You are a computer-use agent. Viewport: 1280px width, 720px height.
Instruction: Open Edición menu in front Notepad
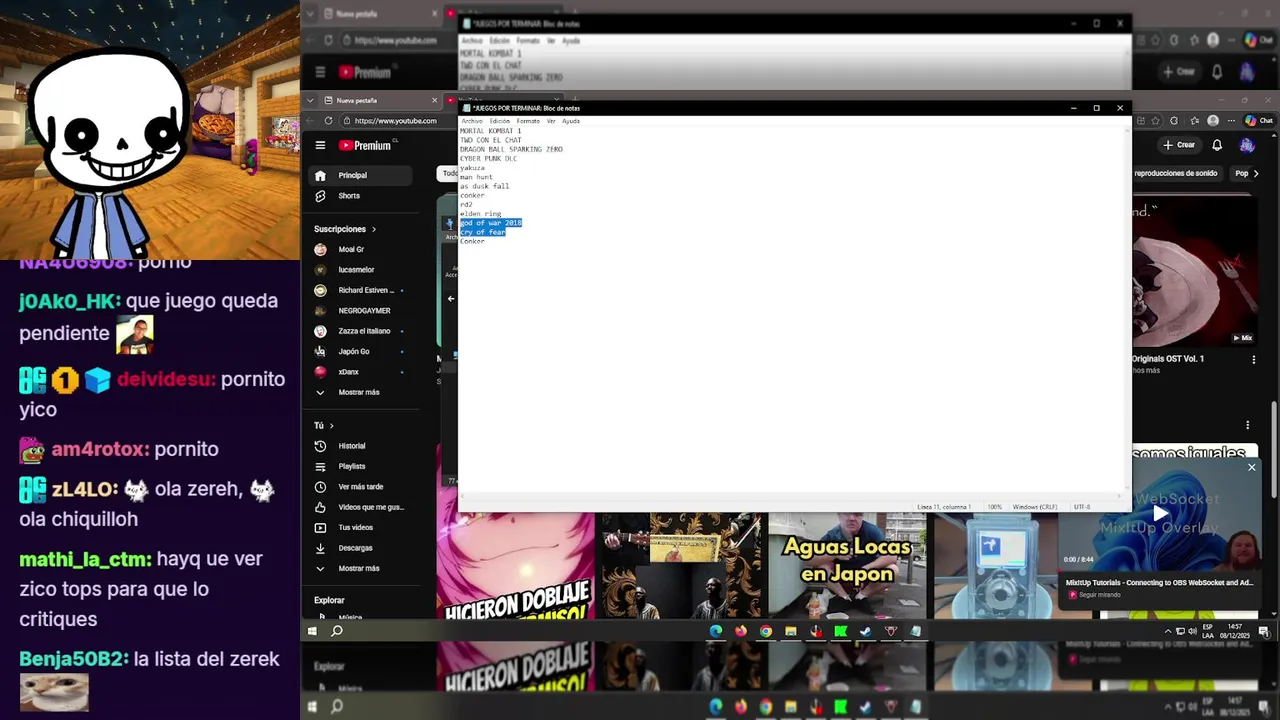499,121
